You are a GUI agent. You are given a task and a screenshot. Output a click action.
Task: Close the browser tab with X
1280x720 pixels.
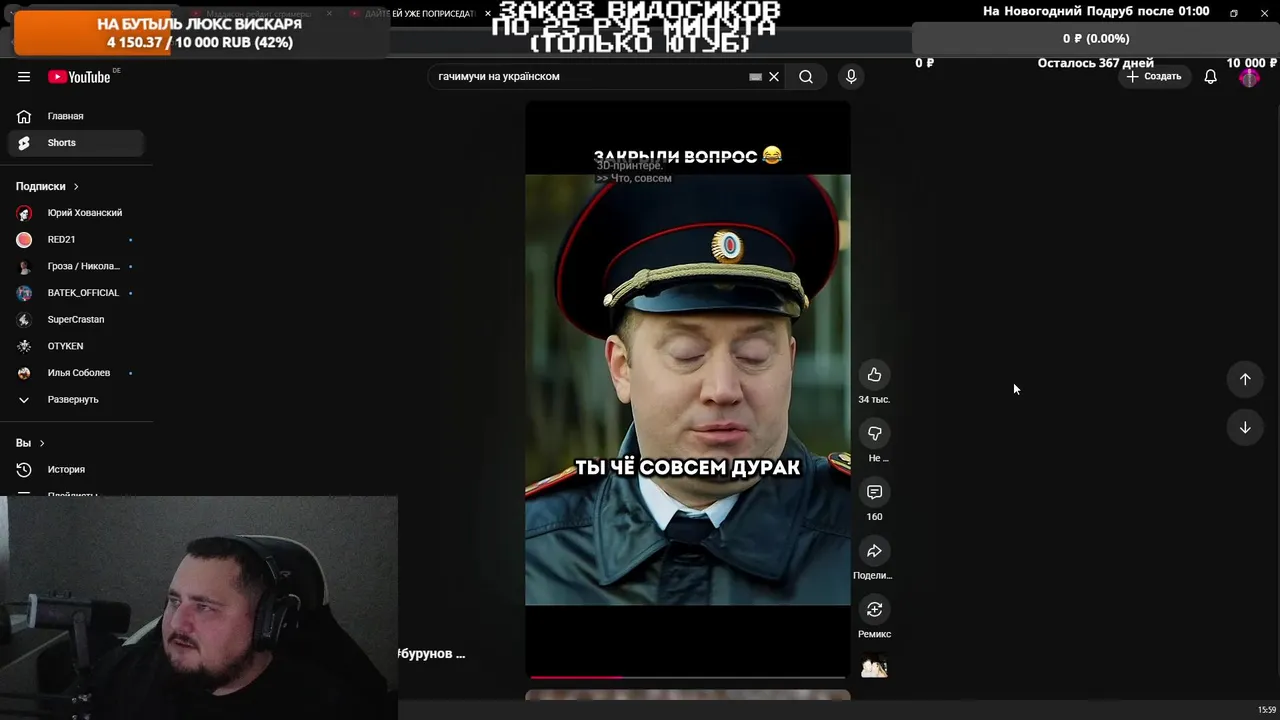tap(488, 14)
